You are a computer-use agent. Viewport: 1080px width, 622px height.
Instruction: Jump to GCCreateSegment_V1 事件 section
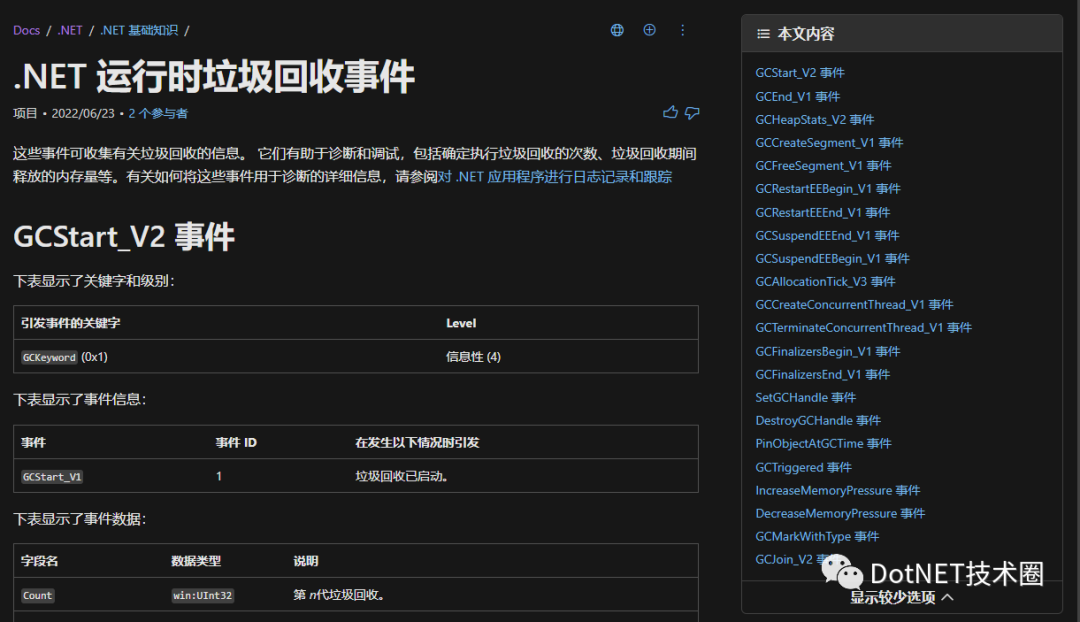(x=829, y=143)
